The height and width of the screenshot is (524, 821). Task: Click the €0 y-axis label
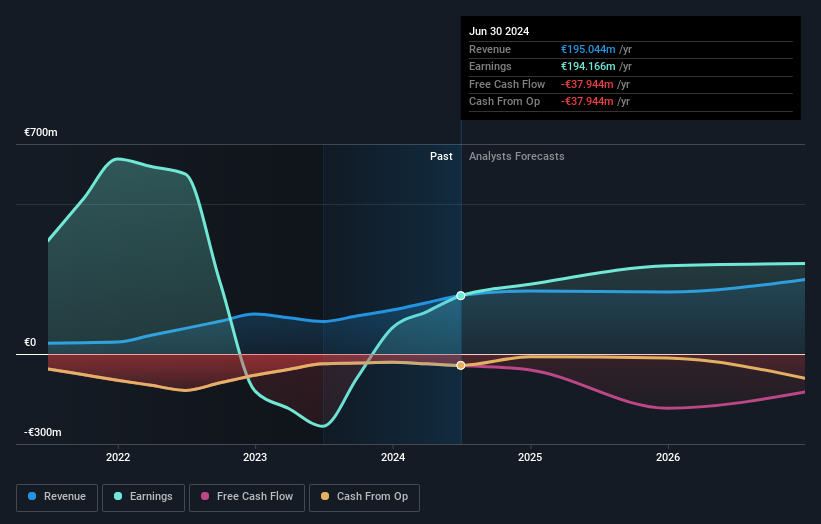pos(30,342)
